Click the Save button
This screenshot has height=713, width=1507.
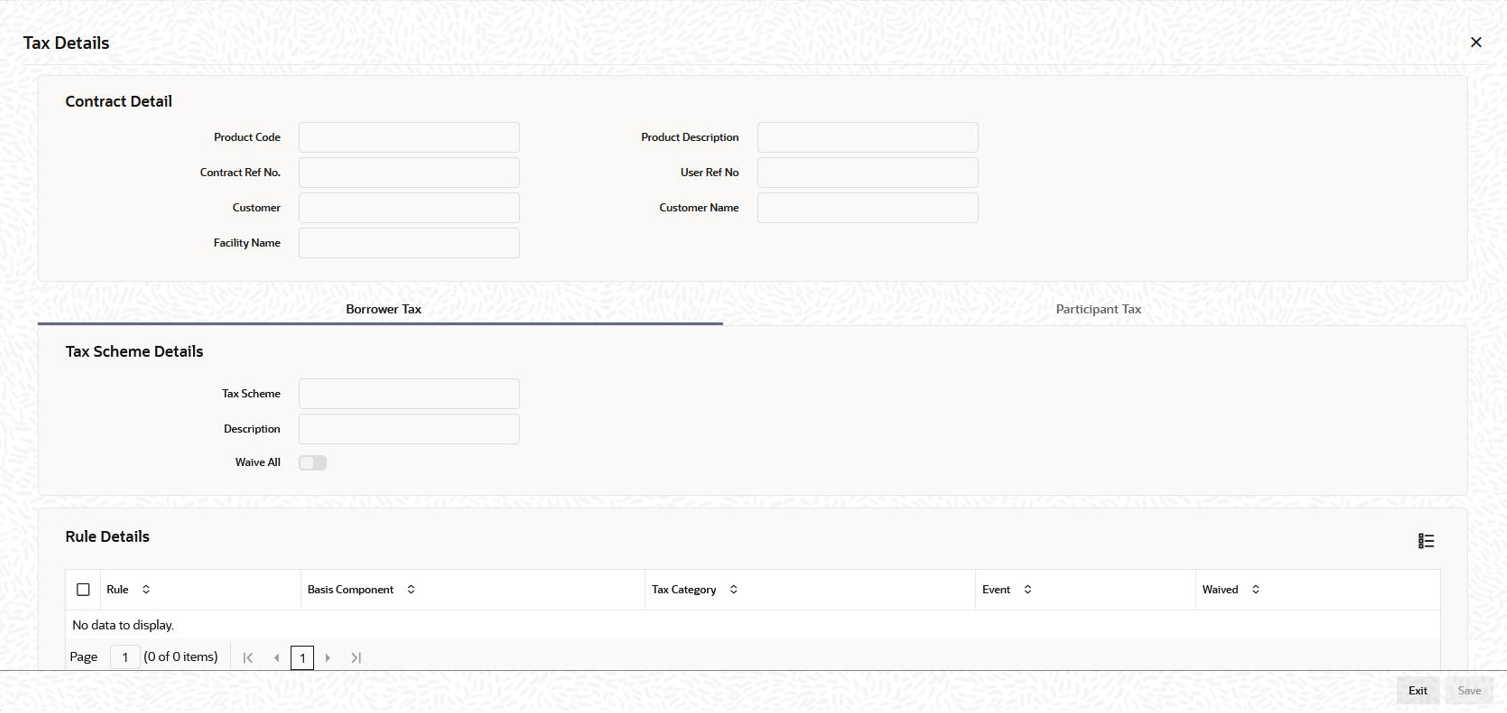[x=1469, y=691]
